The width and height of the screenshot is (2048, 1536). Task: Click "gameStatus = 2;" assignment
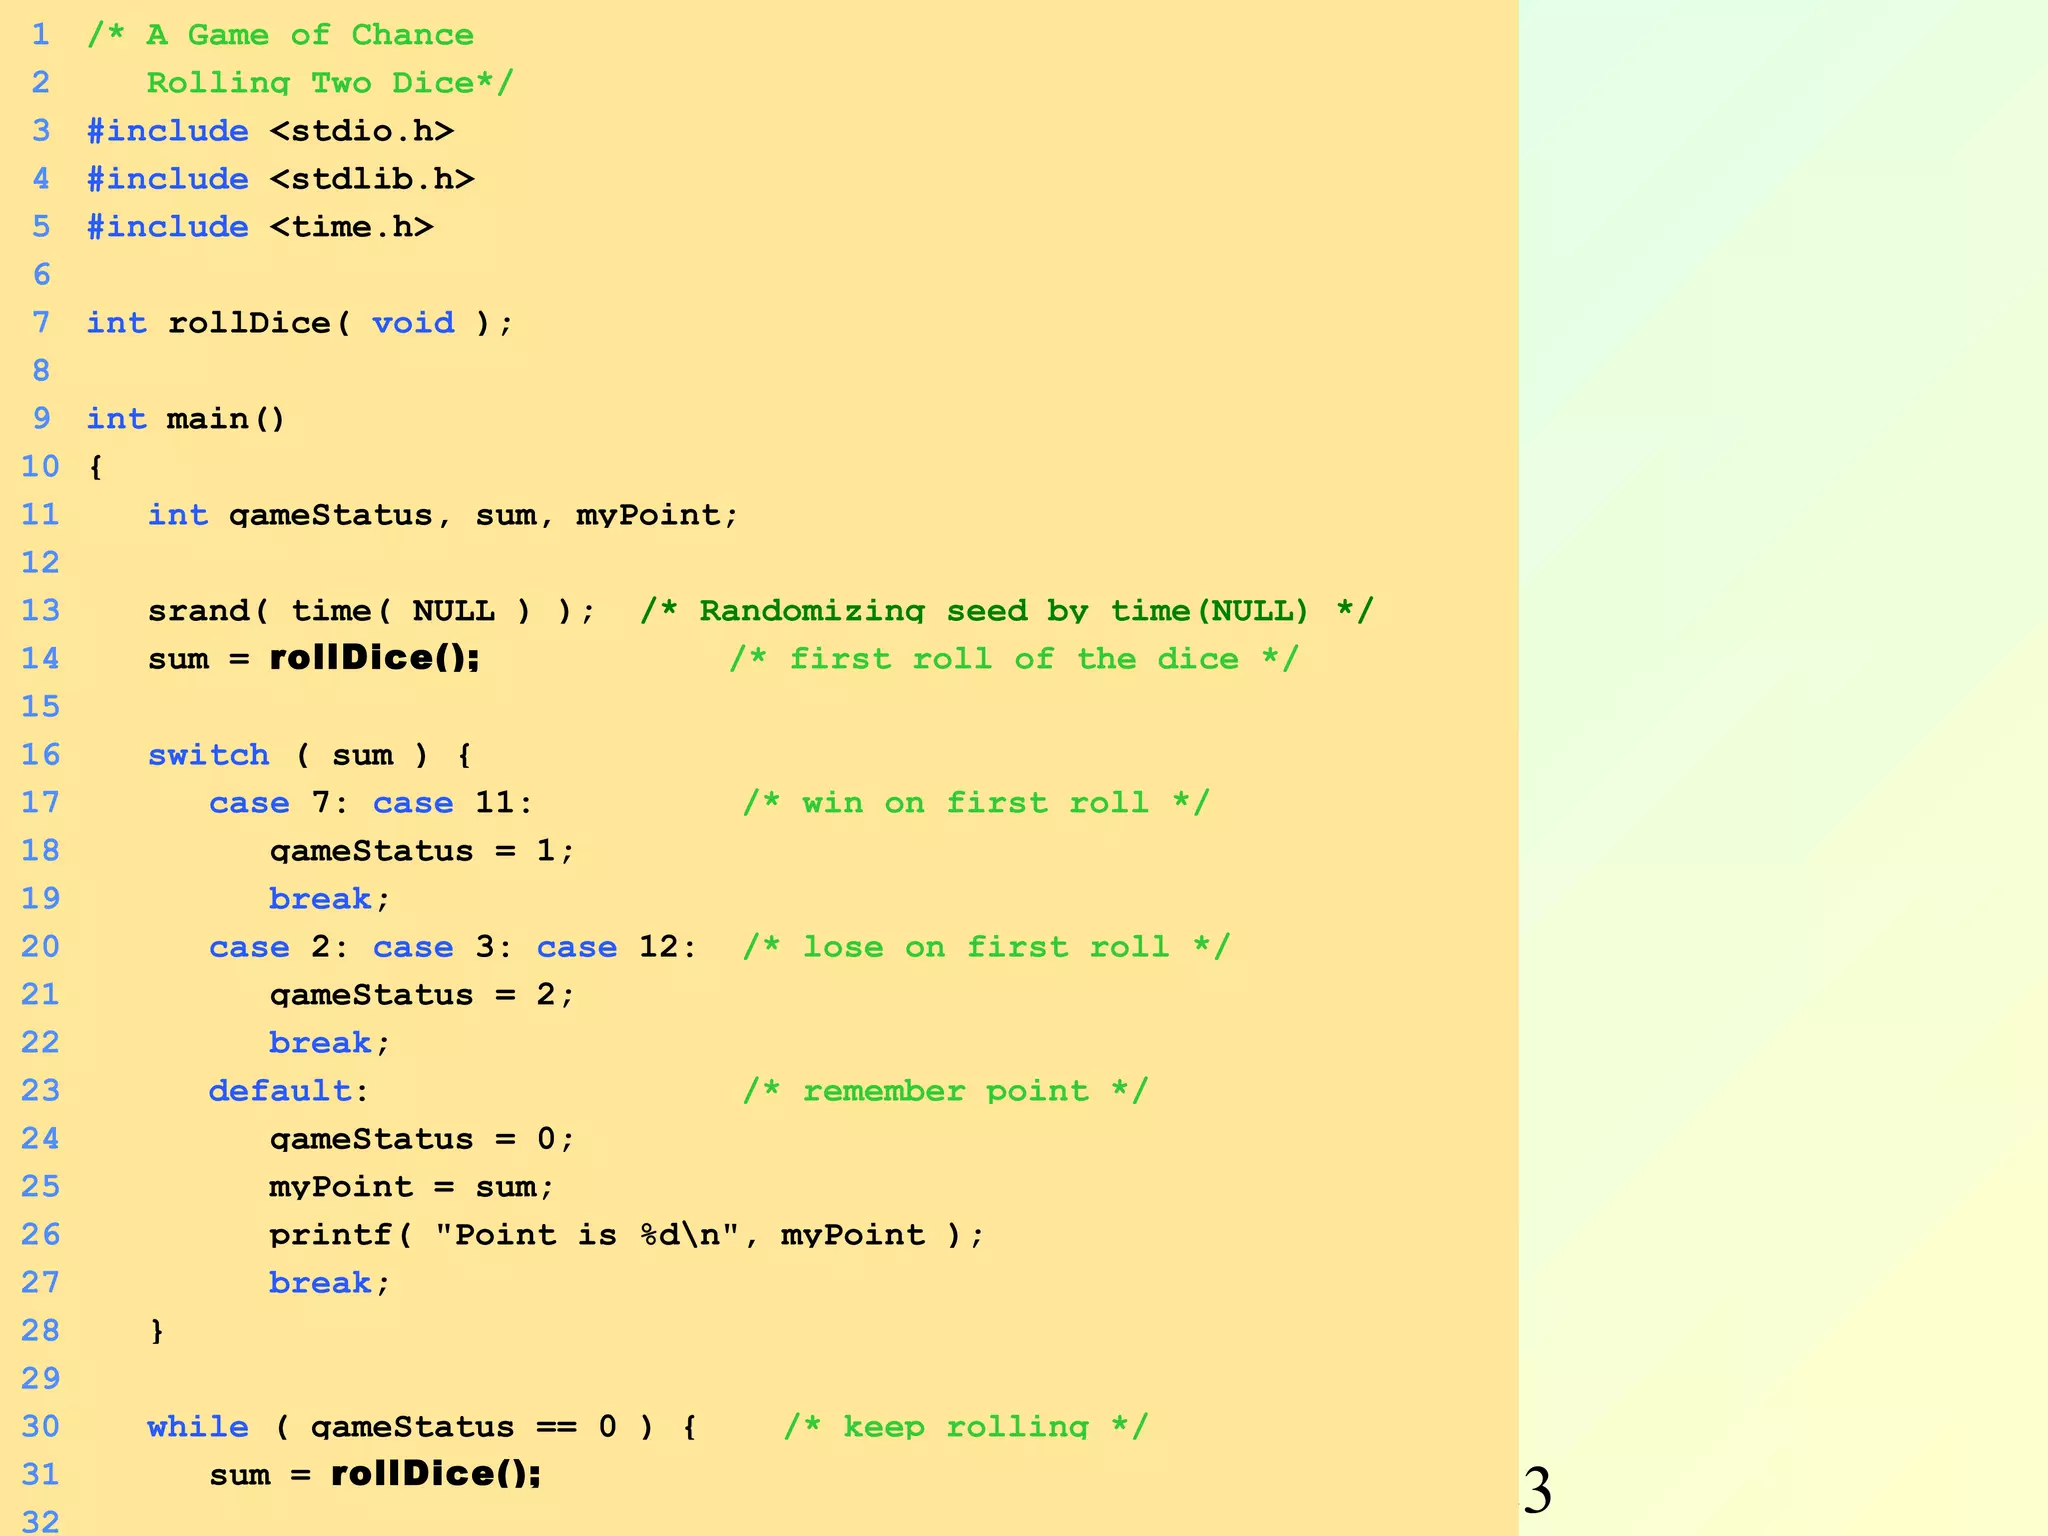click(422, 995)
